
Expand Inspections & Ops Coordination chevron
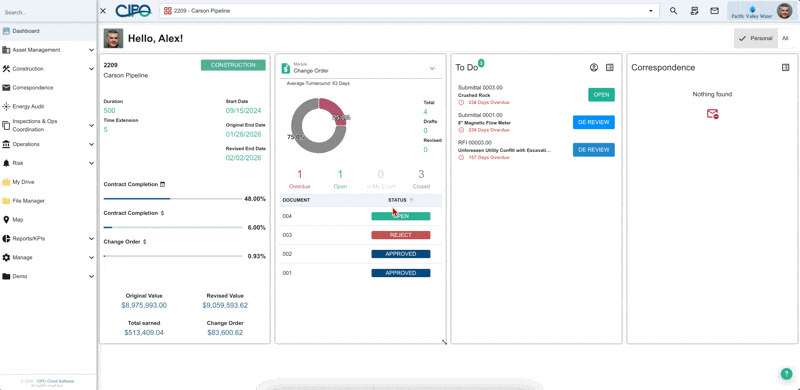coord(91,126)
